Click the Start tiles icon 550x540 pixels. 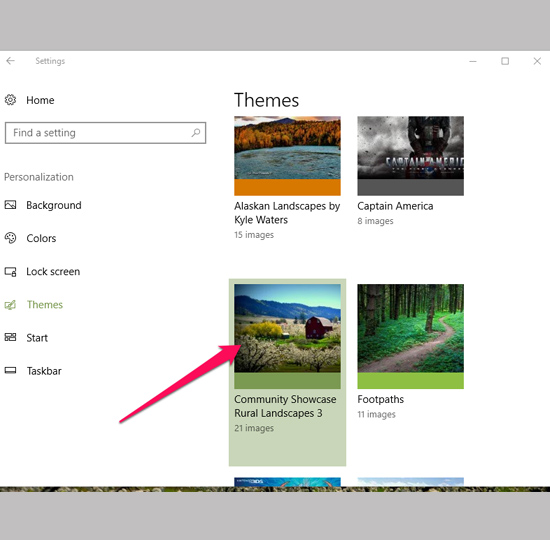click(x=10, y=337)
